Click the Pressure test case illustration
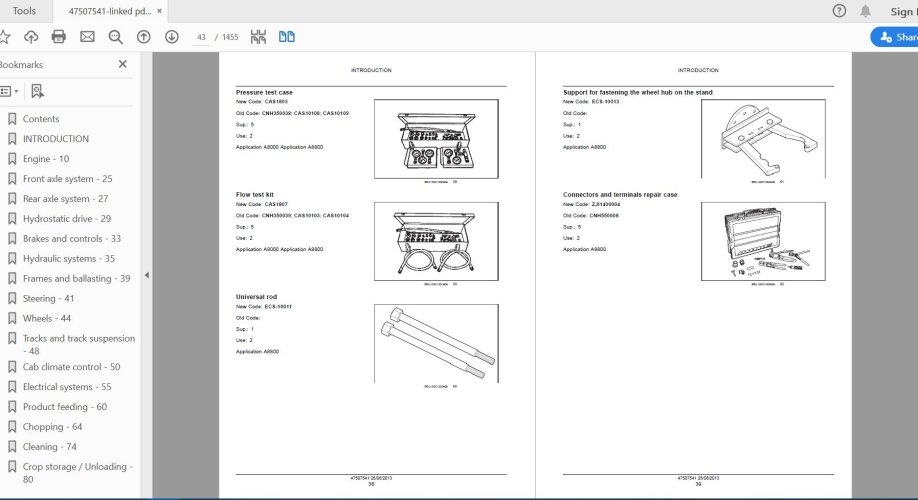Viewport: 918px width, 500px height. [x=436, y=139]
